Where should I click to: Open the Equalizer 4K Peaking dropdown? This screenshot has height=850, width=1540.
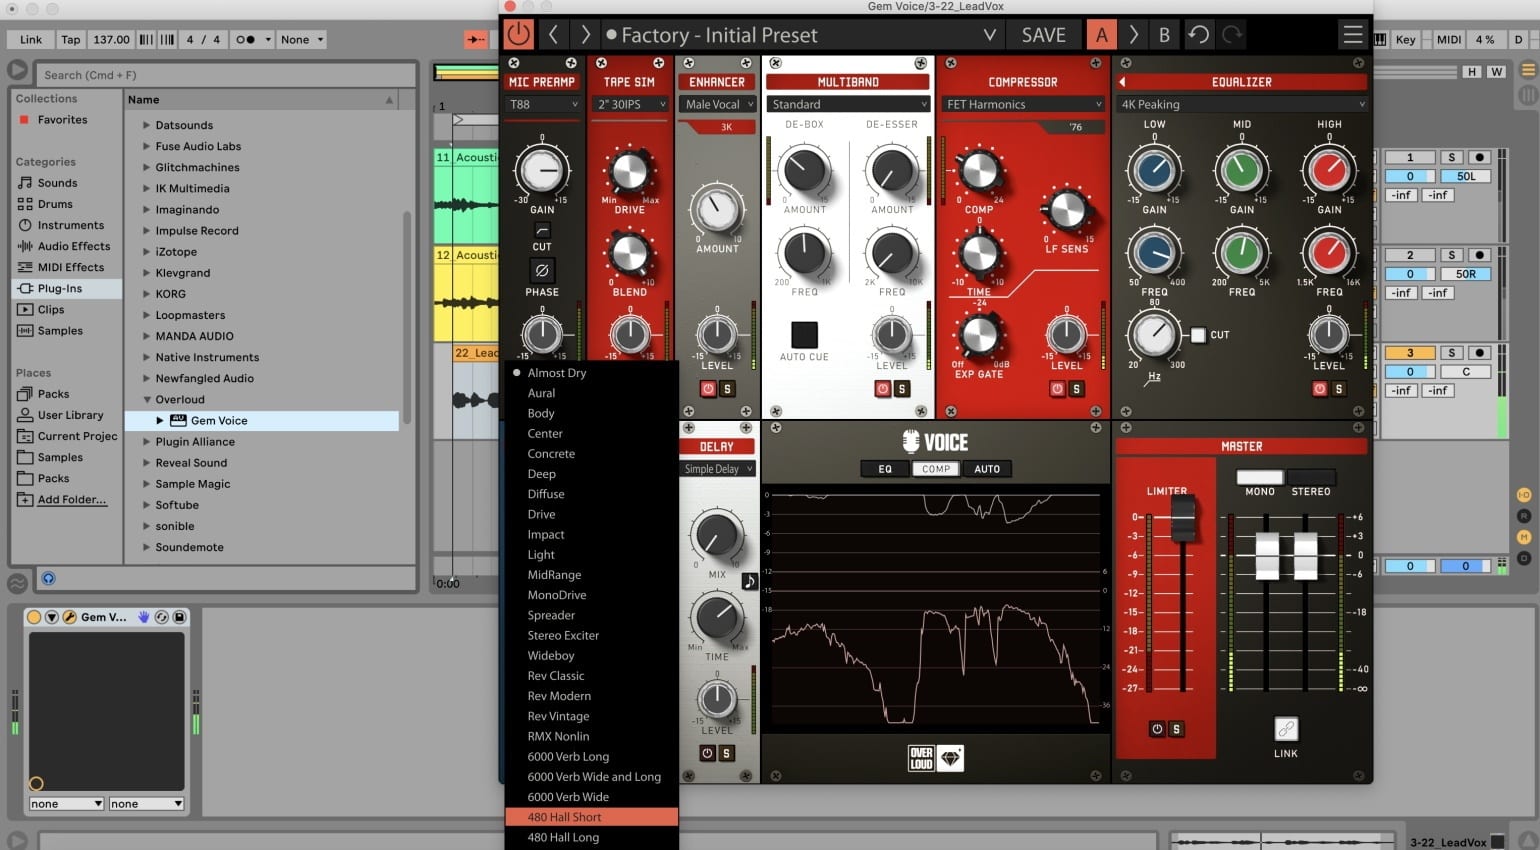[1242, 104]
